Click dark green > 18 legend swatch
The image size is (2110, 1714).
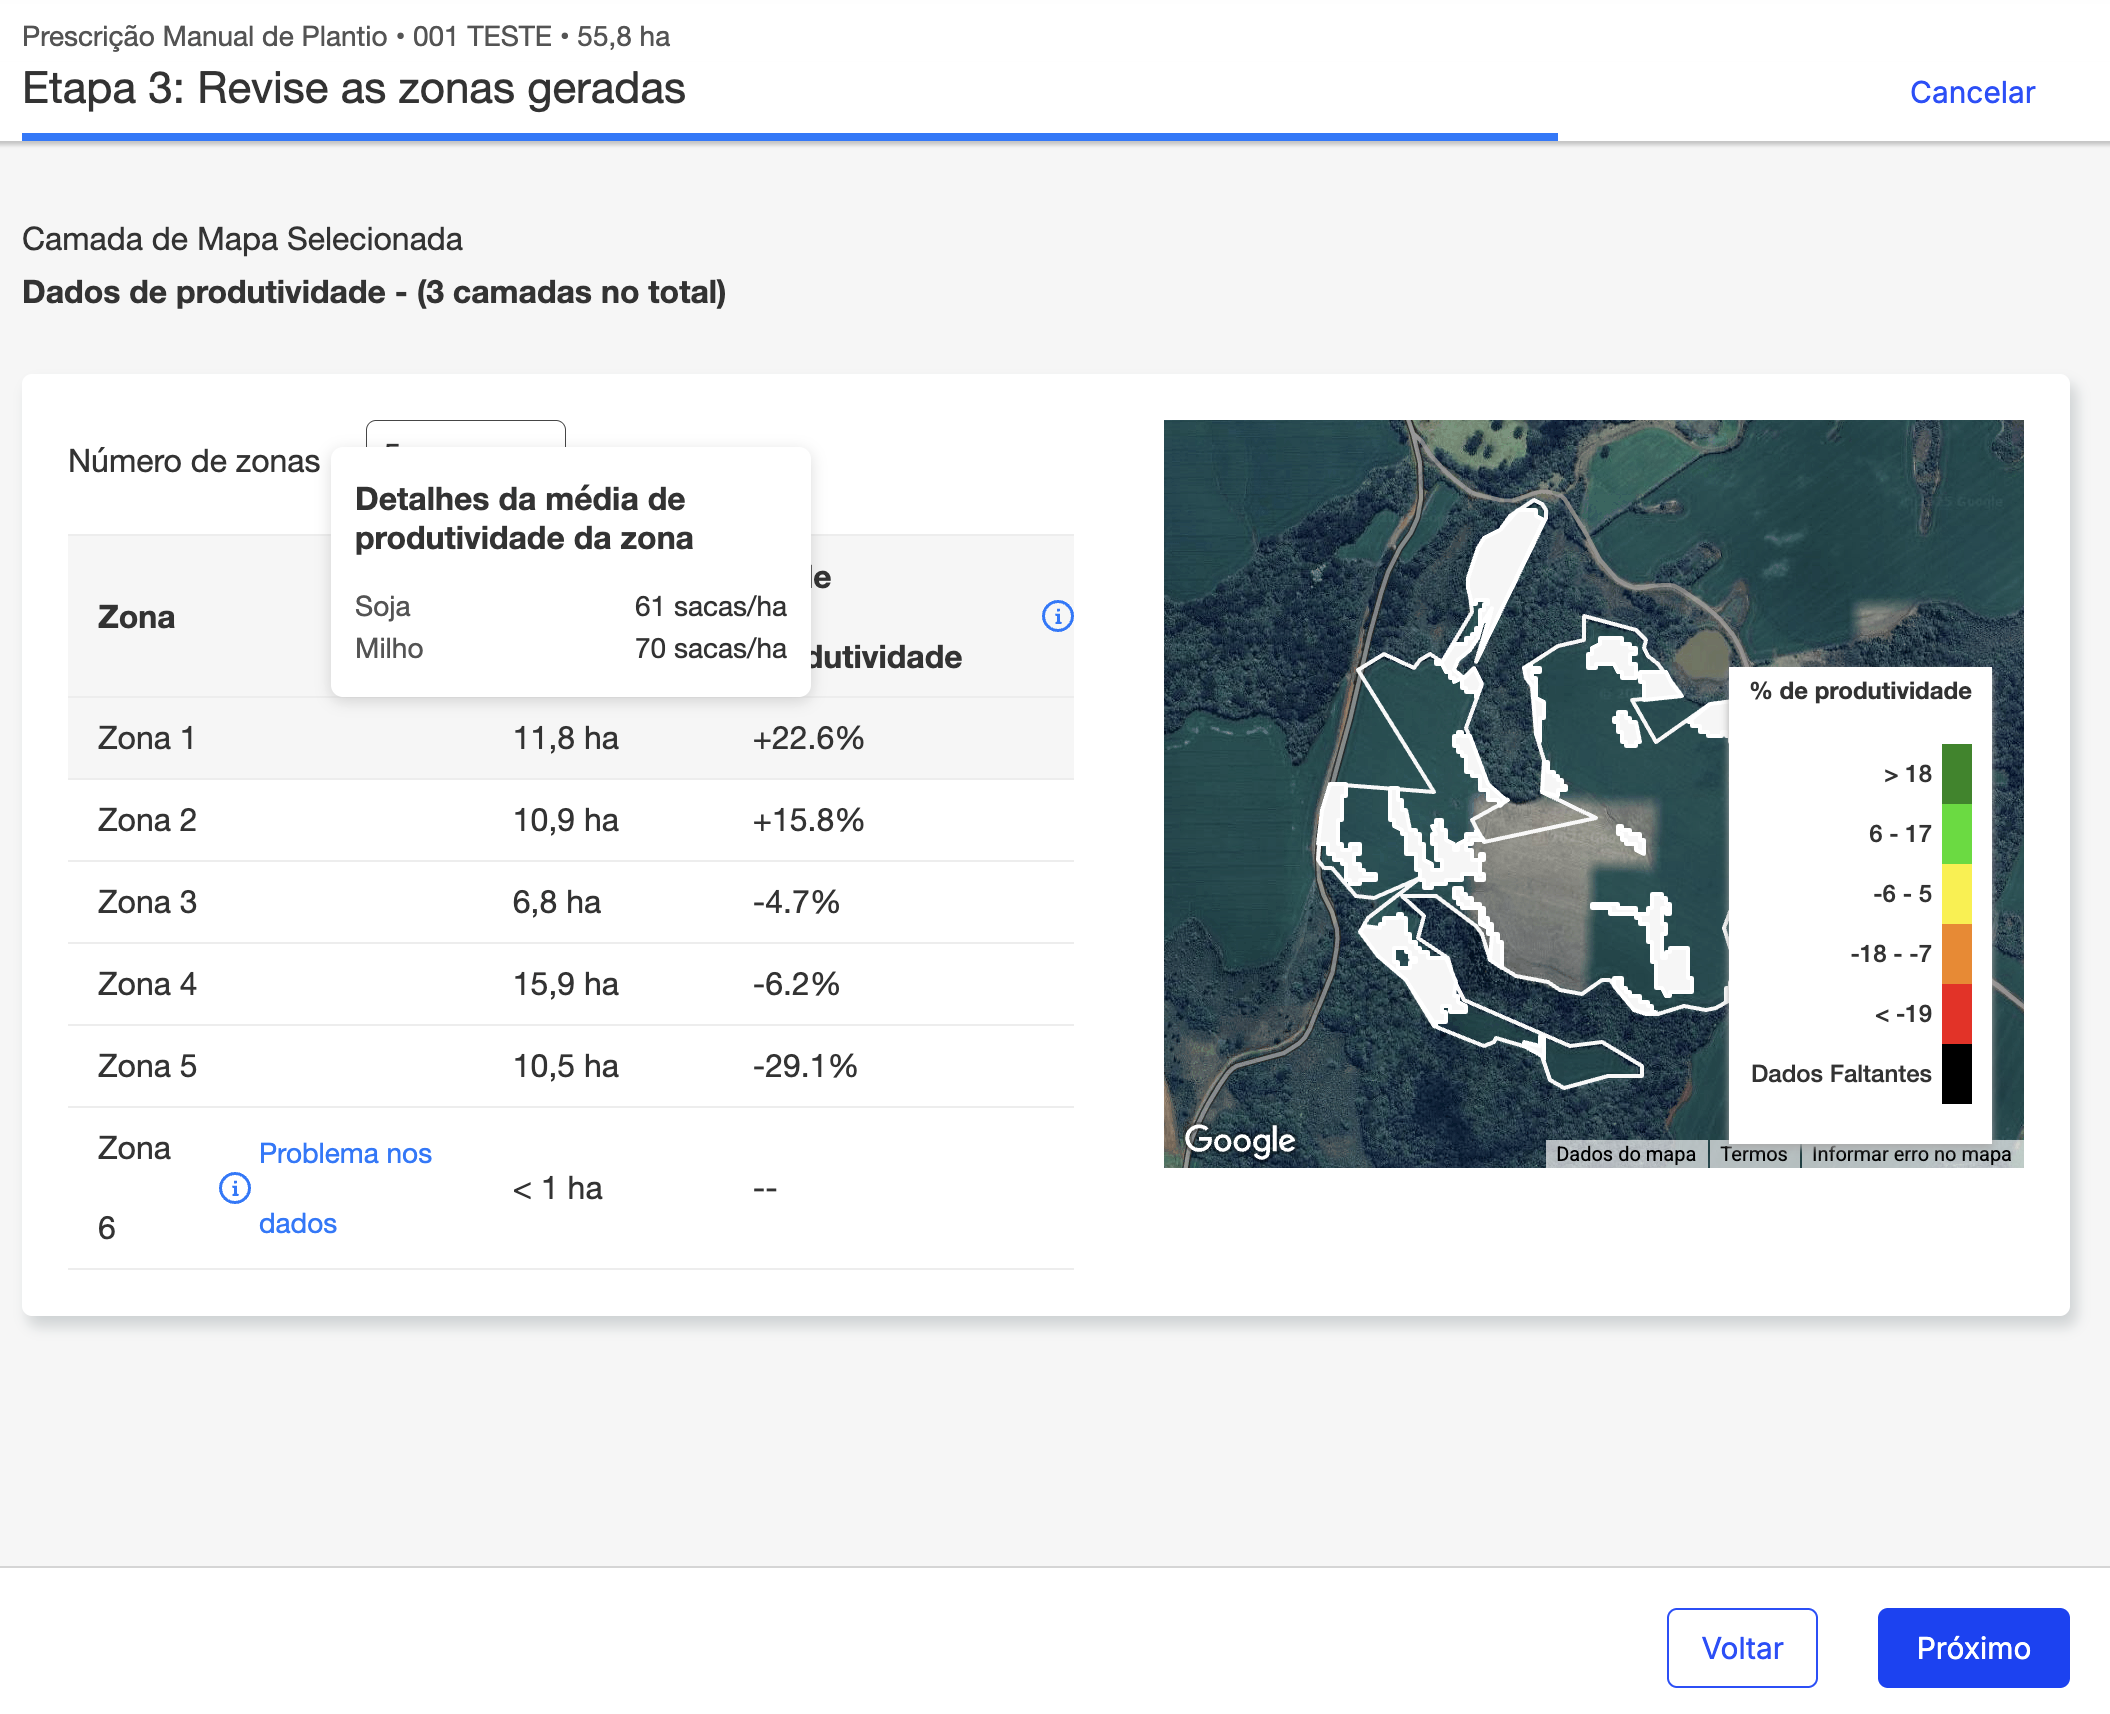1956,774
